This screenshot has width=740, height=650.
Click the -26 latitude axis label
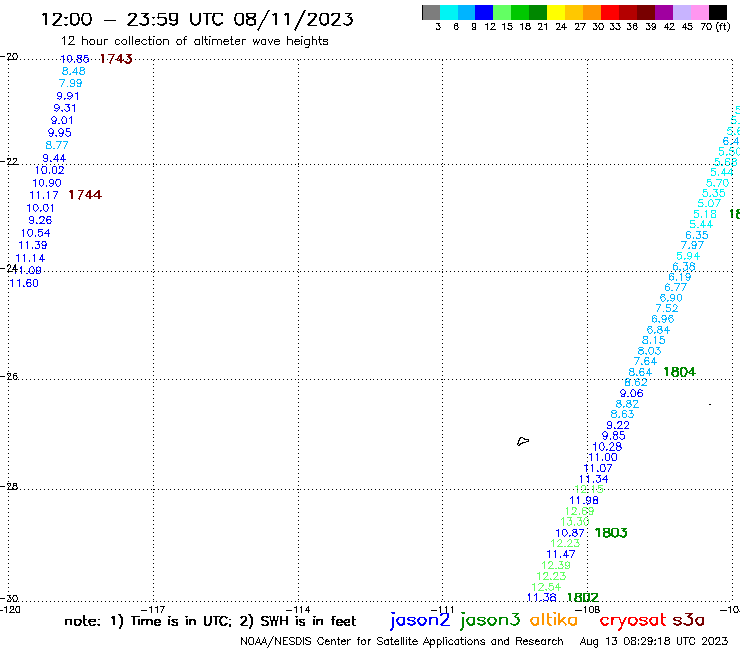click(x=9, y=376)
